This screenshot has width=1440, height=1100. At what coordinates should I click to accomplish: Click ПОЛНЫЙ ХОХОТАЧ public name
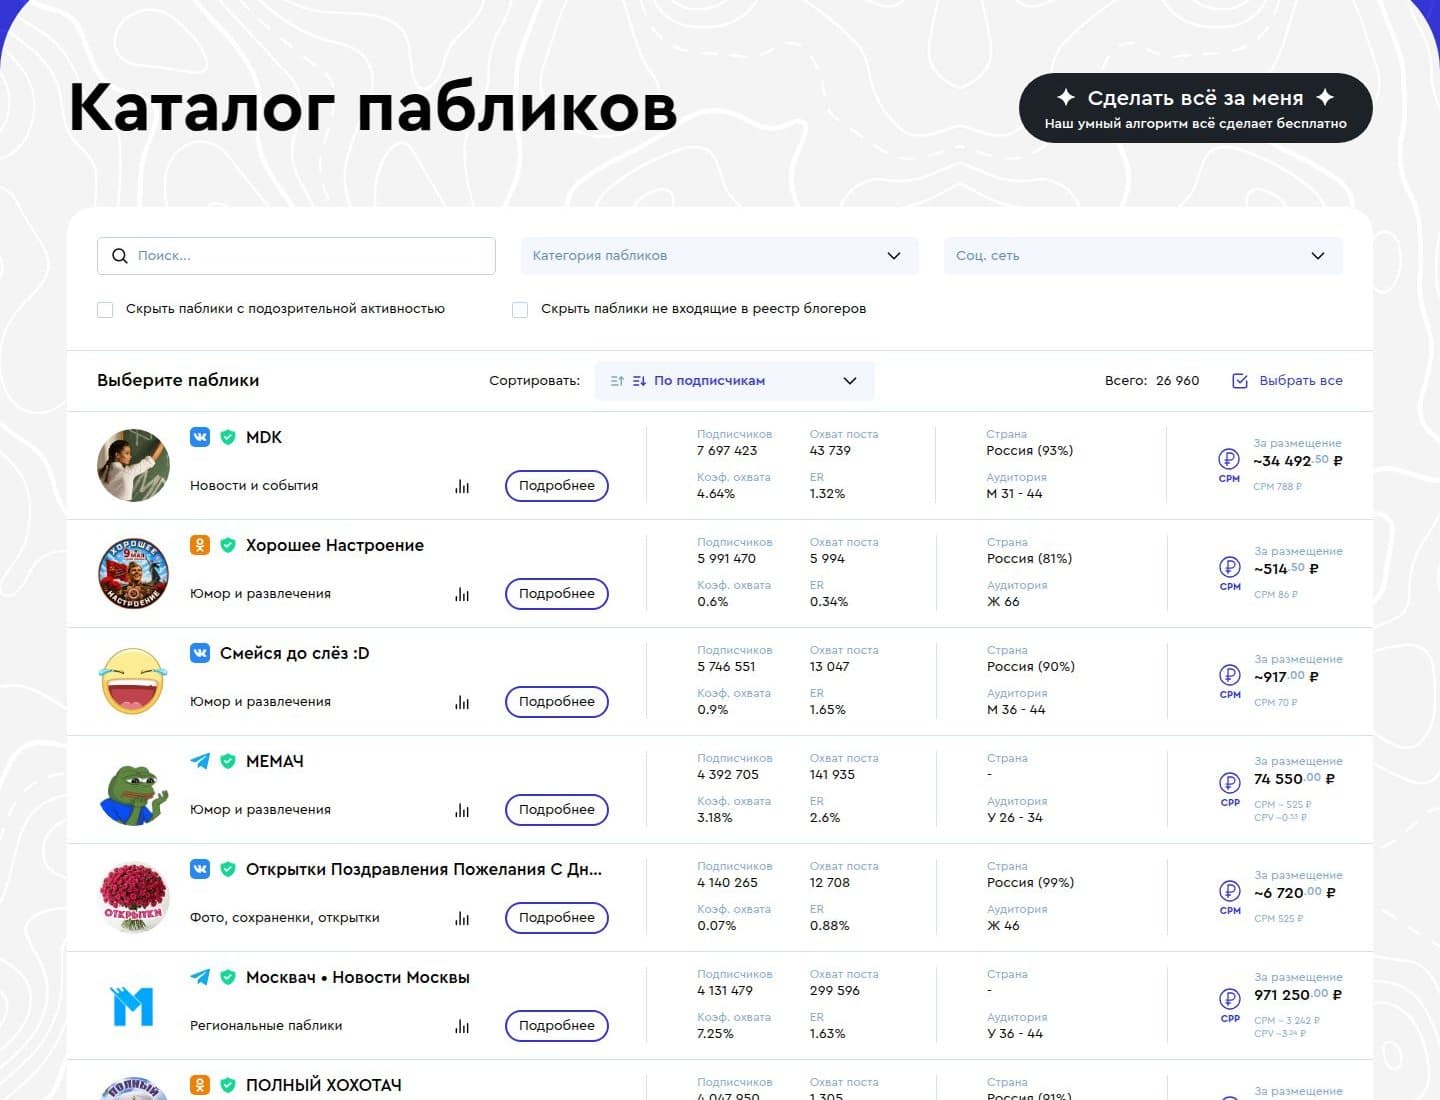tap(324, 1085)
